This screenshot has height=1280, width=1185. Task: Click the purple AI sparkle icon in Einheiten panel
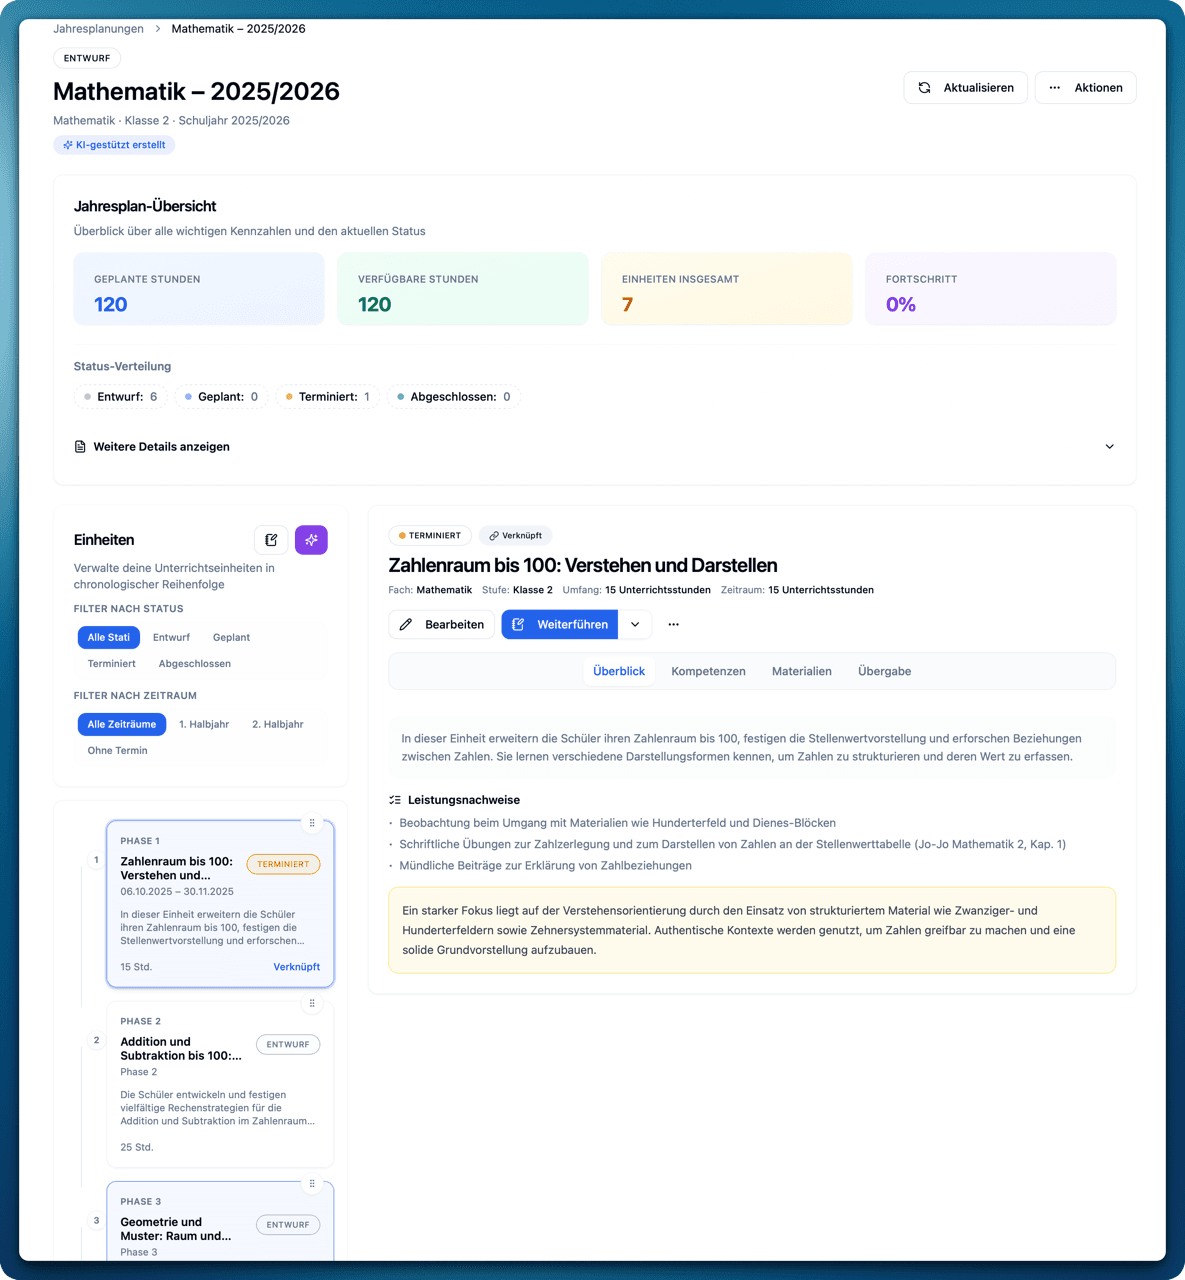click(x=311, y=540)
